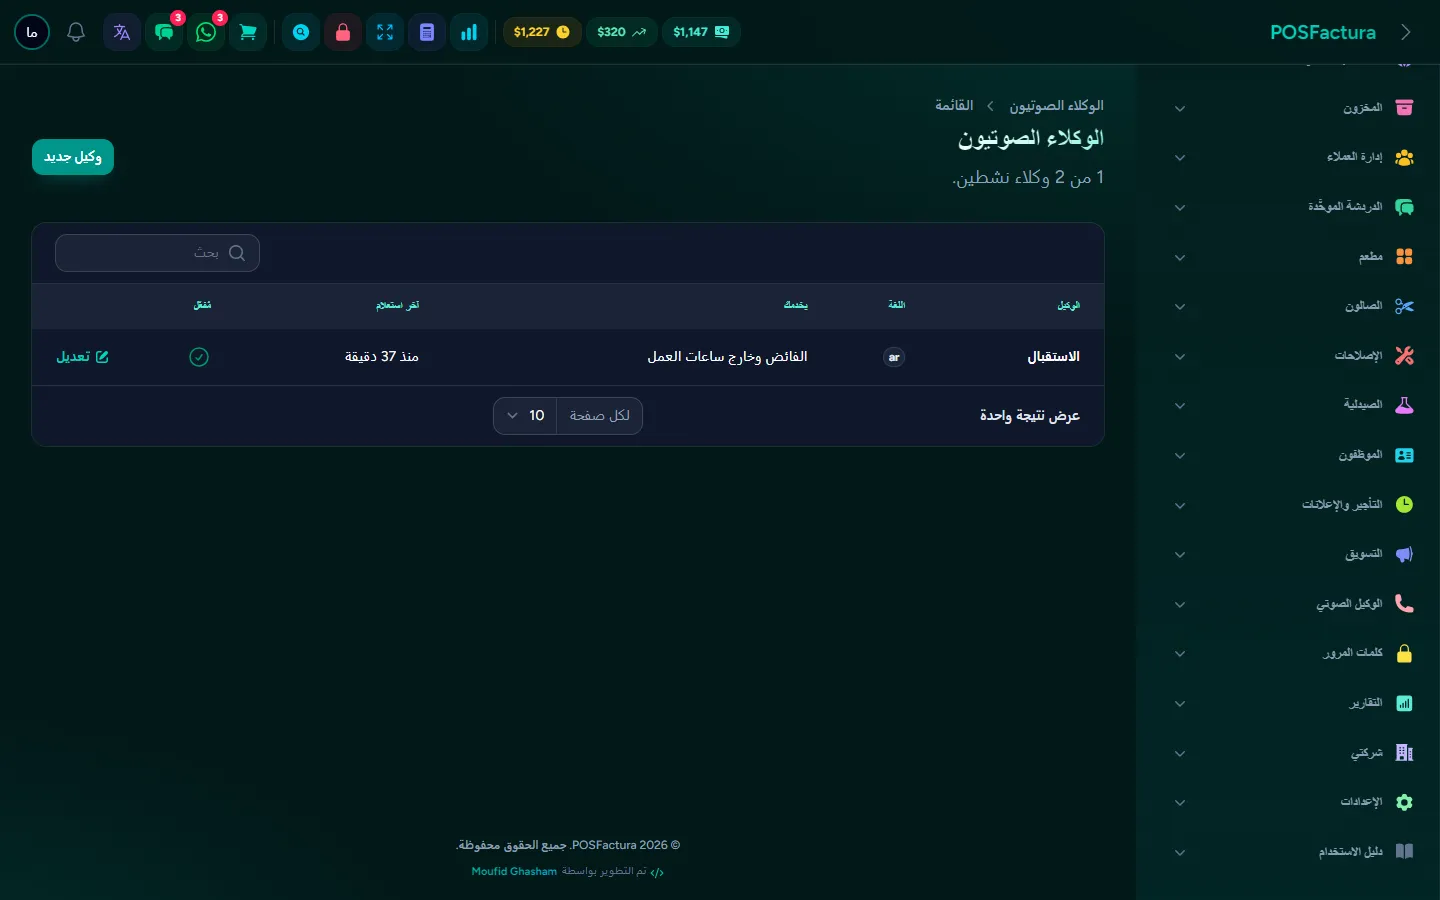The width and height of the screenshot is (1440, 900).
Task: Click the settings gear icon in sidebar
Action: click(1404, 802)
